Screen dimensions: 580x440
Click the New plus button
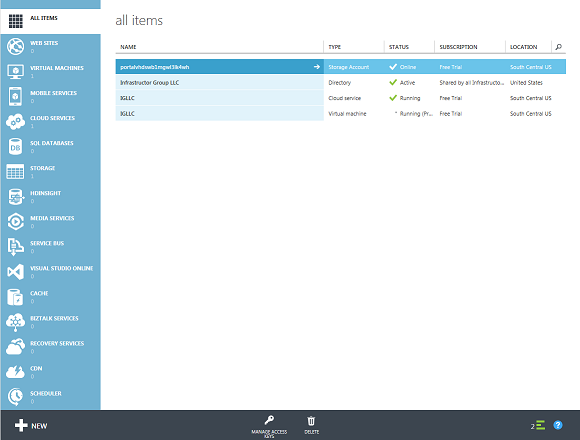pyautogui.click(x=31, y=426)
